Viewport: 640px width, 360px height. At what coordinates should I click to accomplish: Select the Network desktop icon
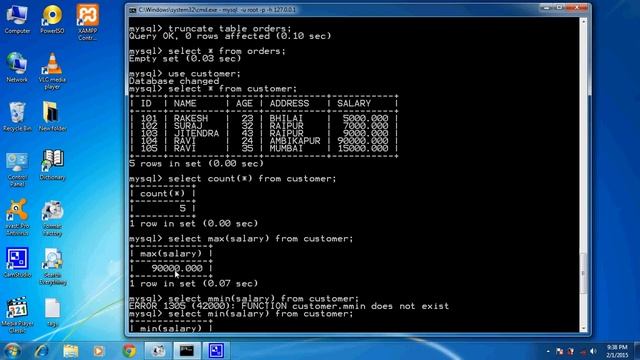click(17, 68)
